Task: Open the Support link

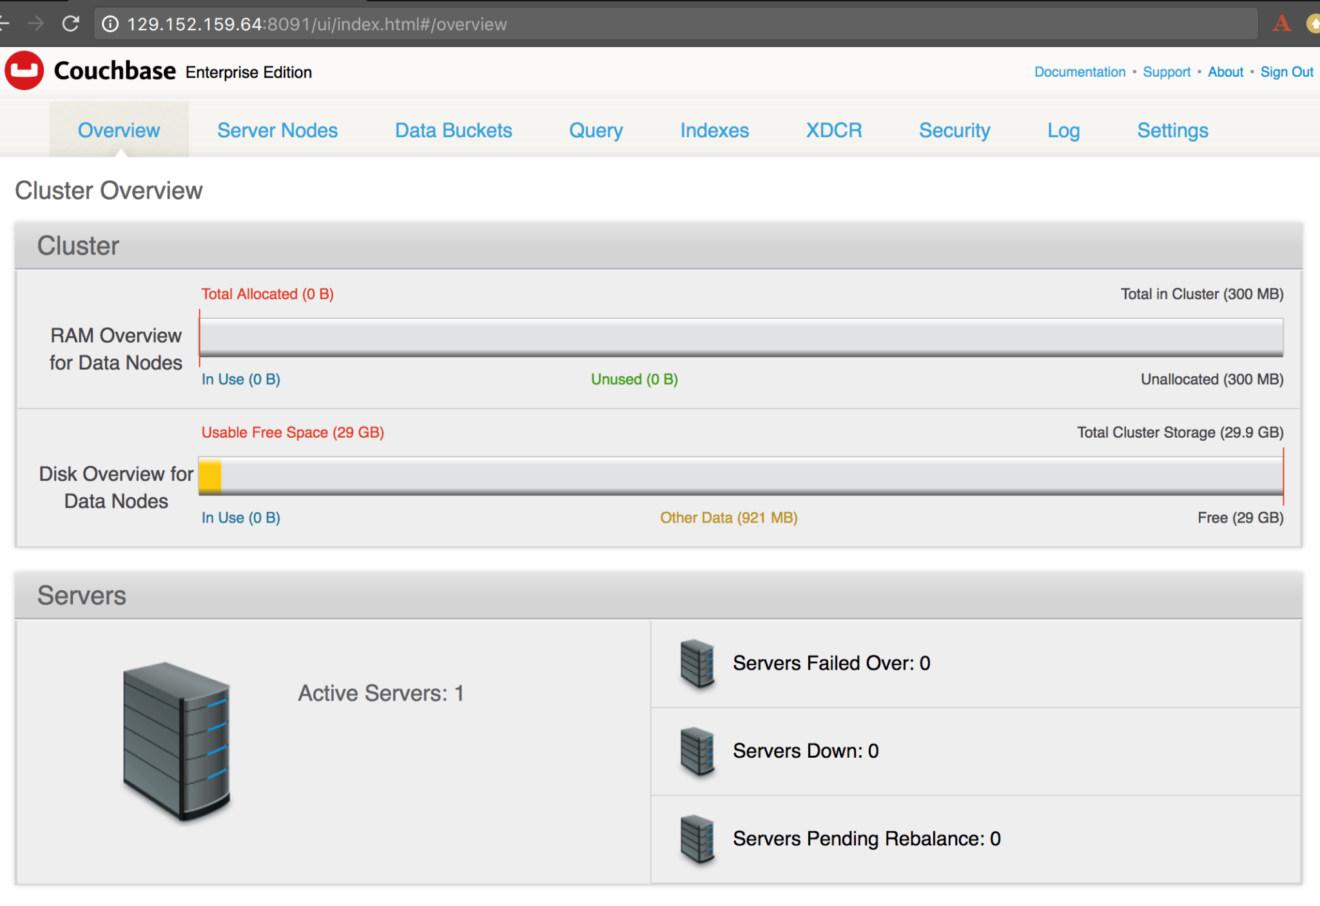Action: tap(1167, 71)
